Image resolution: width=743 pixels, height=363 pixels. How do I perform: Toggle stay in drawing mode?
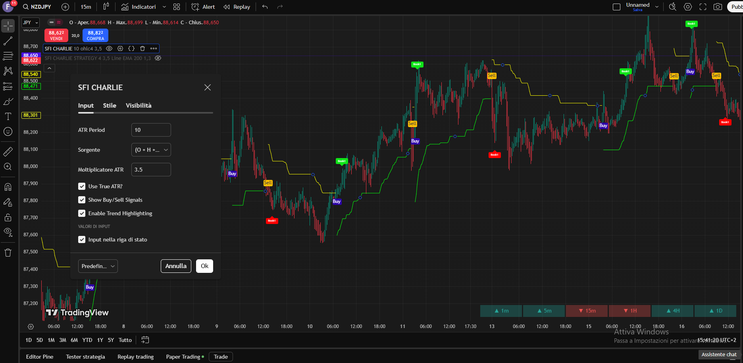point(8,202)
